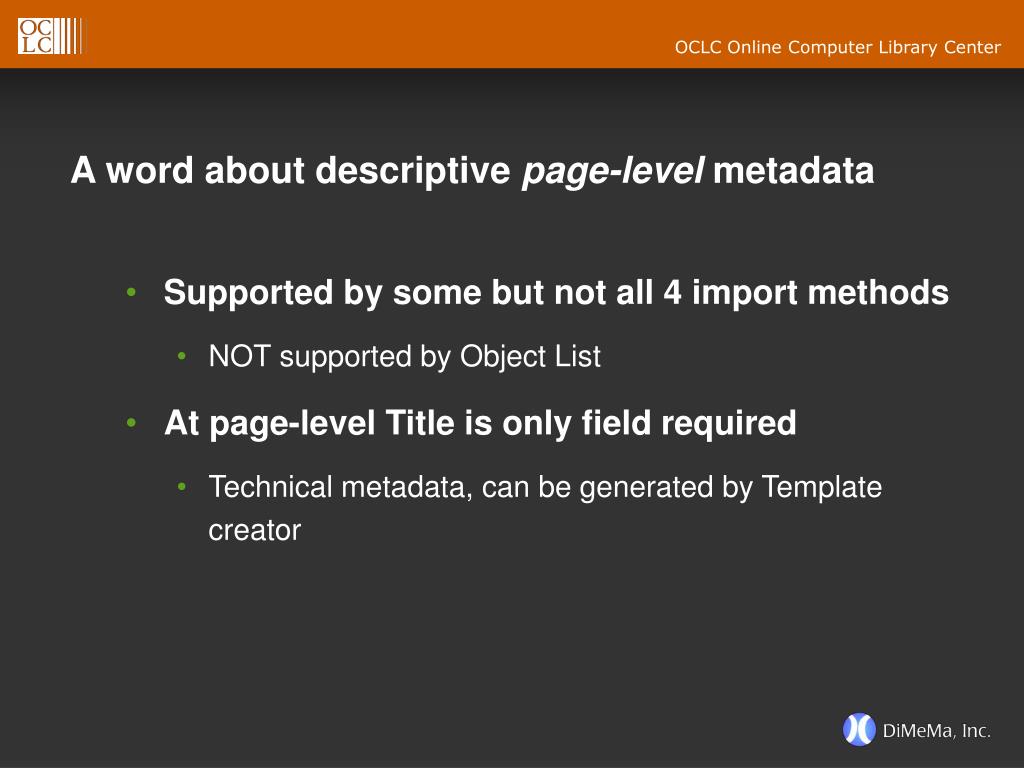Click the orange header banner

(512, 34)
